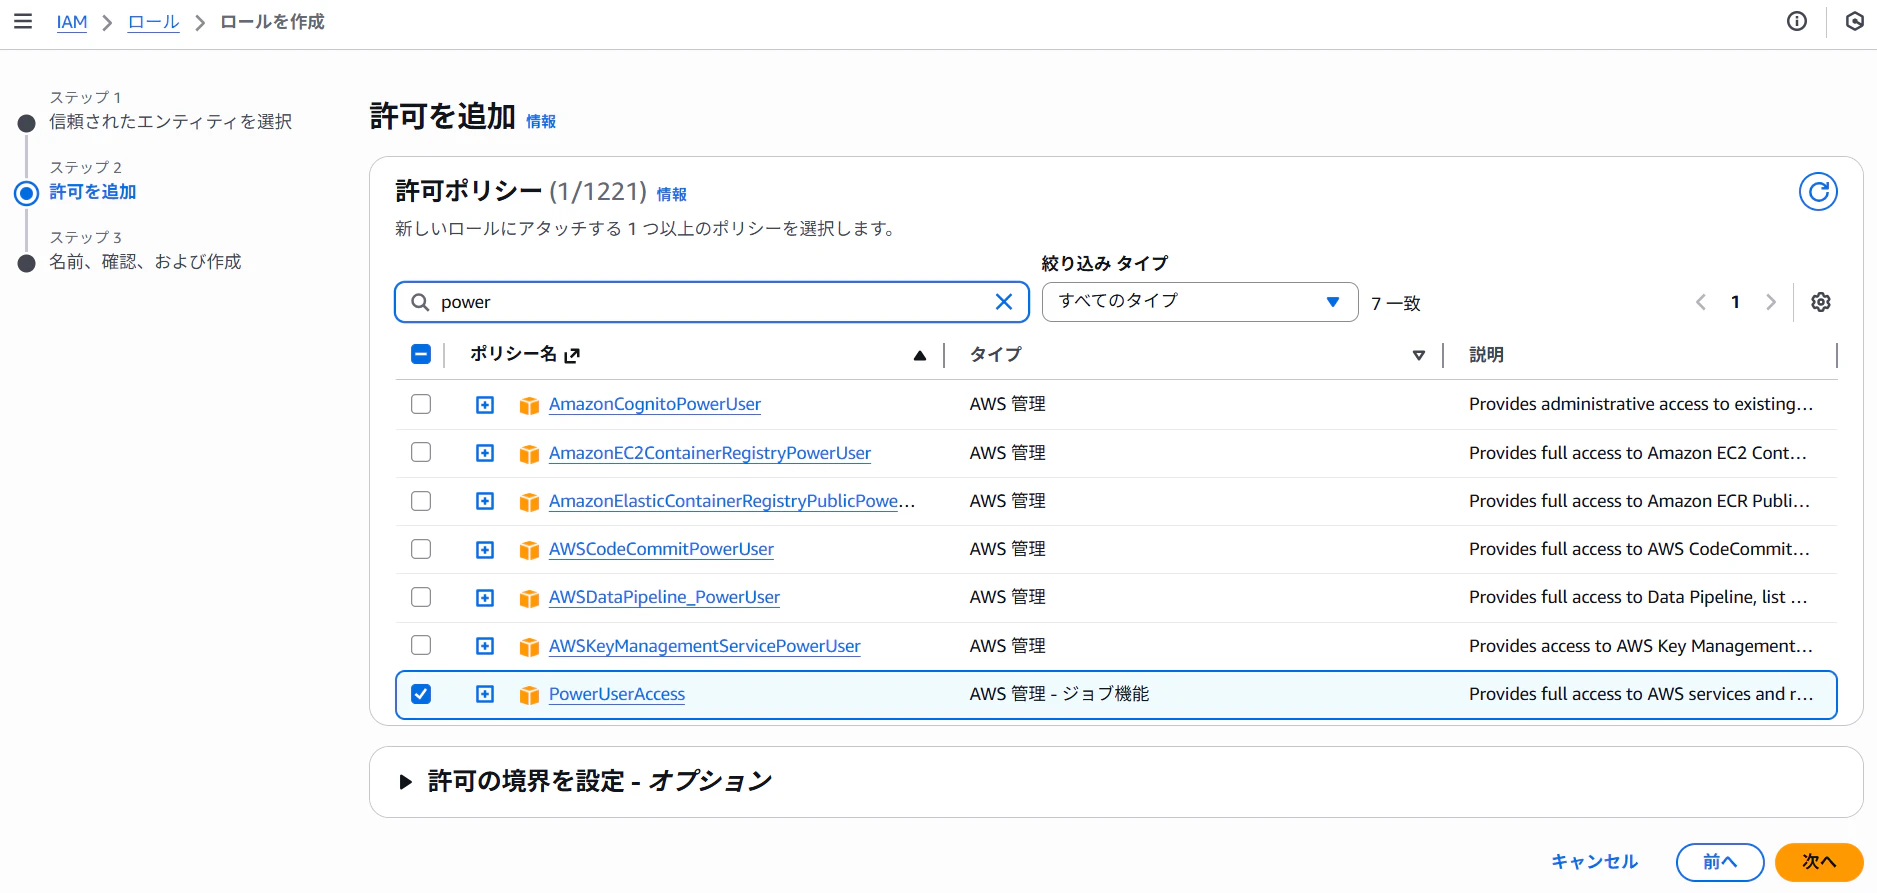This screenshot has width=1877, height=893.
Task: Open the hexagon settings icon in header
Action: [x=1855, y=21]
